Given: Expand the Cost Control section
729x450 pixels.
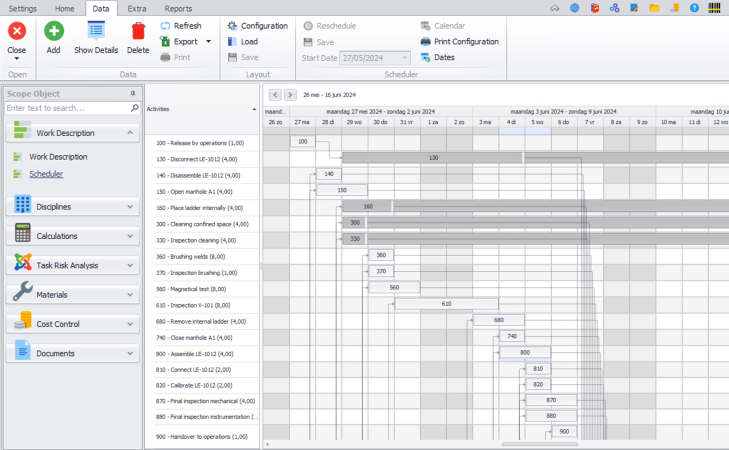Looking at the screenshot, I should (131, 324).
